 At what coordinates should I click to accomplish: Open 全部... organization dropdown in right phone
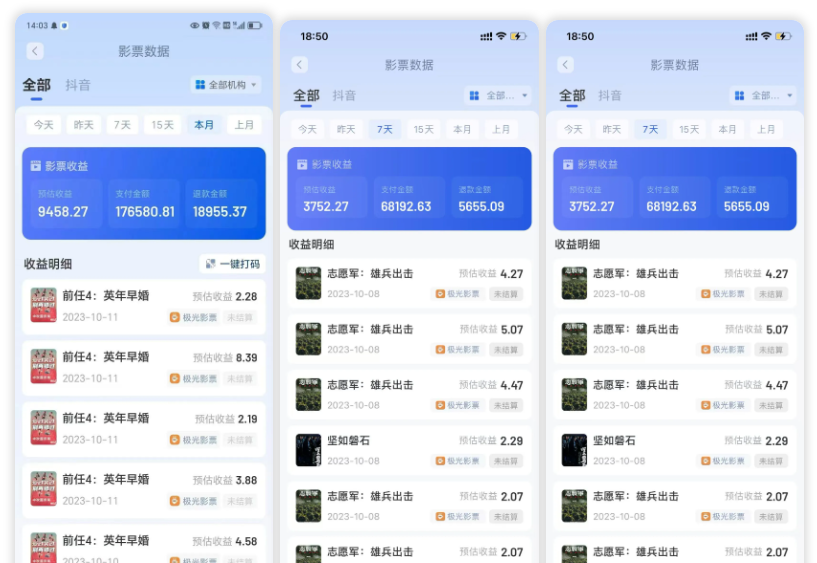[x=763, y=95]
